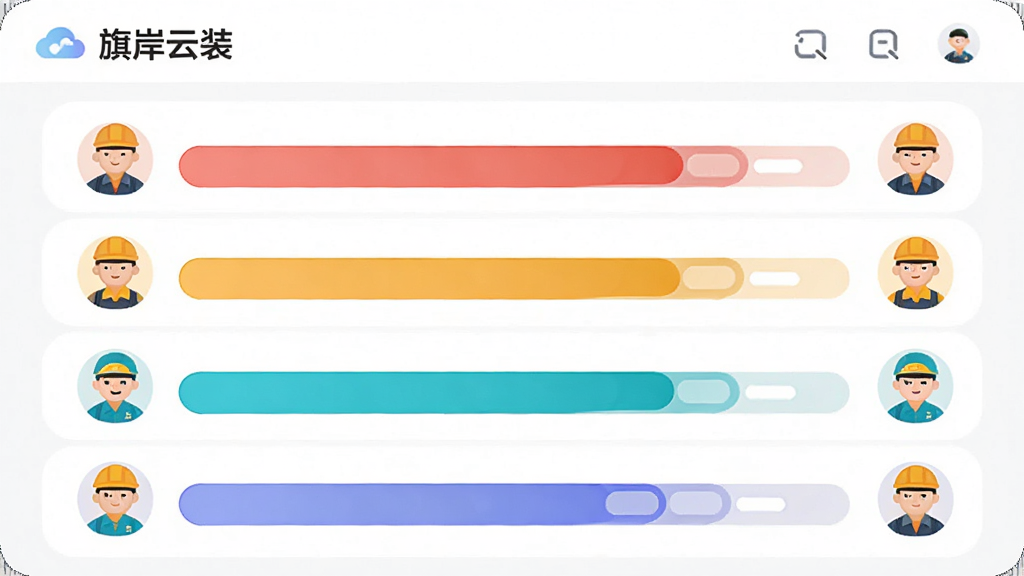
Task: Click left worker avatar on orange row
Action: coord(115,272)
